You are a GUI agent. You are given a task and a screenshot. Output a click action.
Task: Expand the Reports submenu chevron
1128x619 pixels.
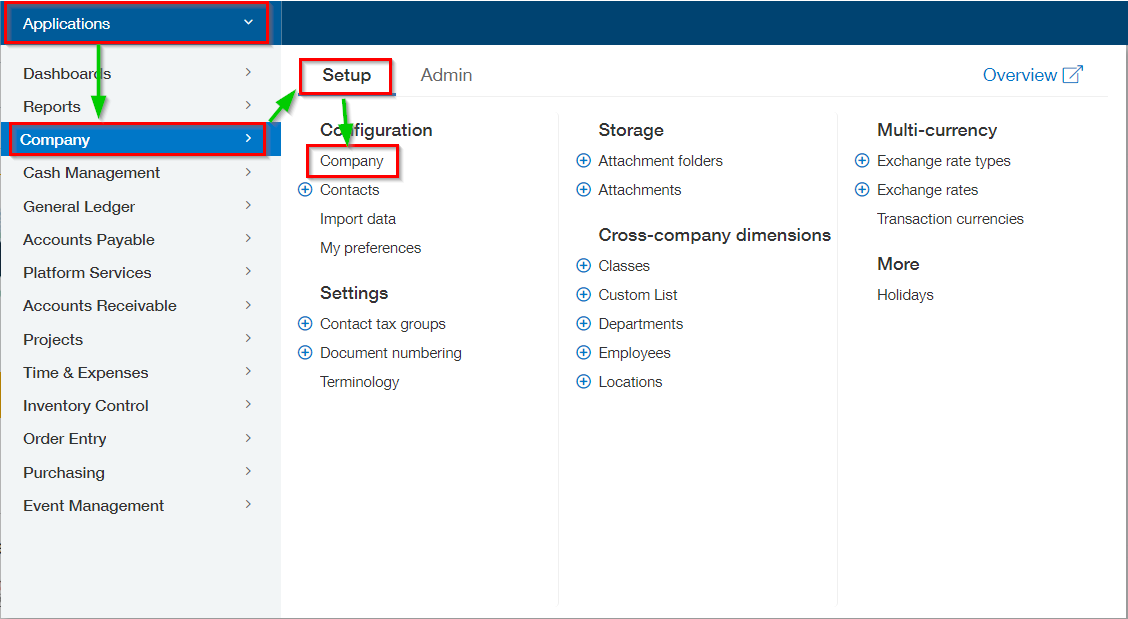tap(248, 105)
